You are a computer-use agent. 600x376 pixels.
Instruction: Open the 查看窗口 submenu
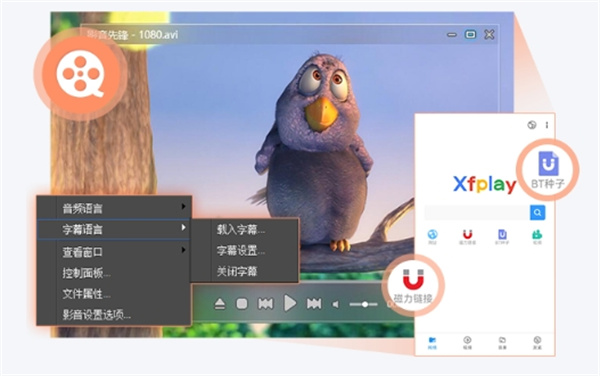tap(114, 252)
